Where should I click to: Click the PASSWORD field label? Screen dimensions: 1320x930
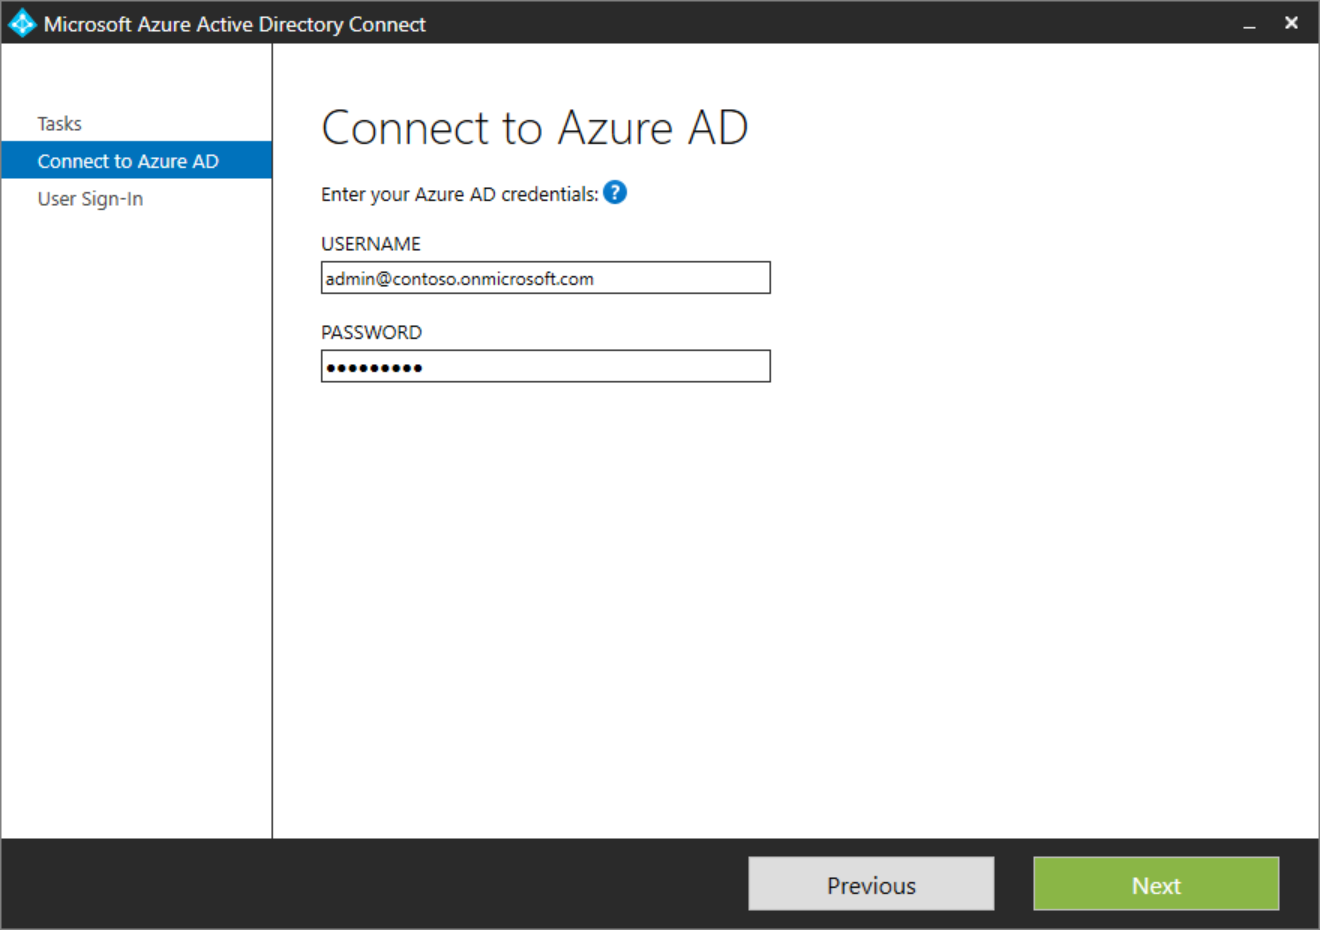click(x=371, y=331)
